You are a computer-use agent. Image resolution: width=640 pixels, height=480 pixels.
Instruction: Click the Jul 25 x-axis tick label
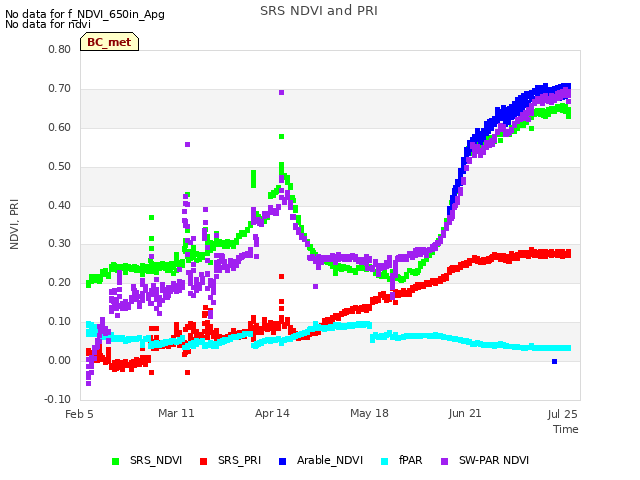(562, 414)
